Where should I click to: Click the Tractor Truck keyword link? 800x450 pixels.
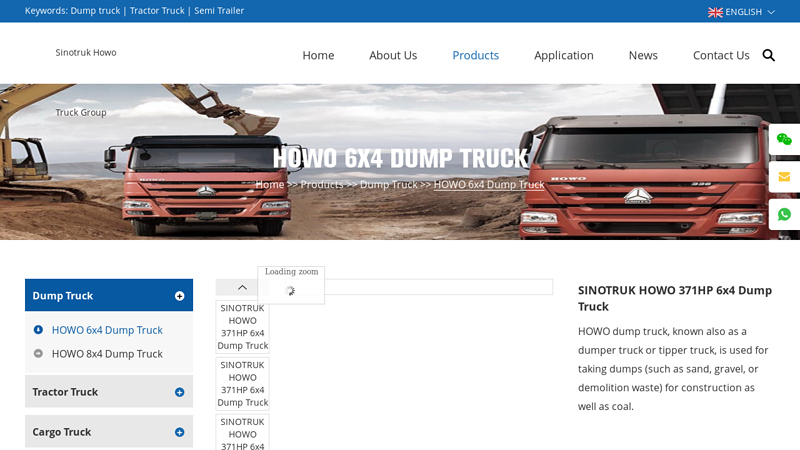point(157,11)
